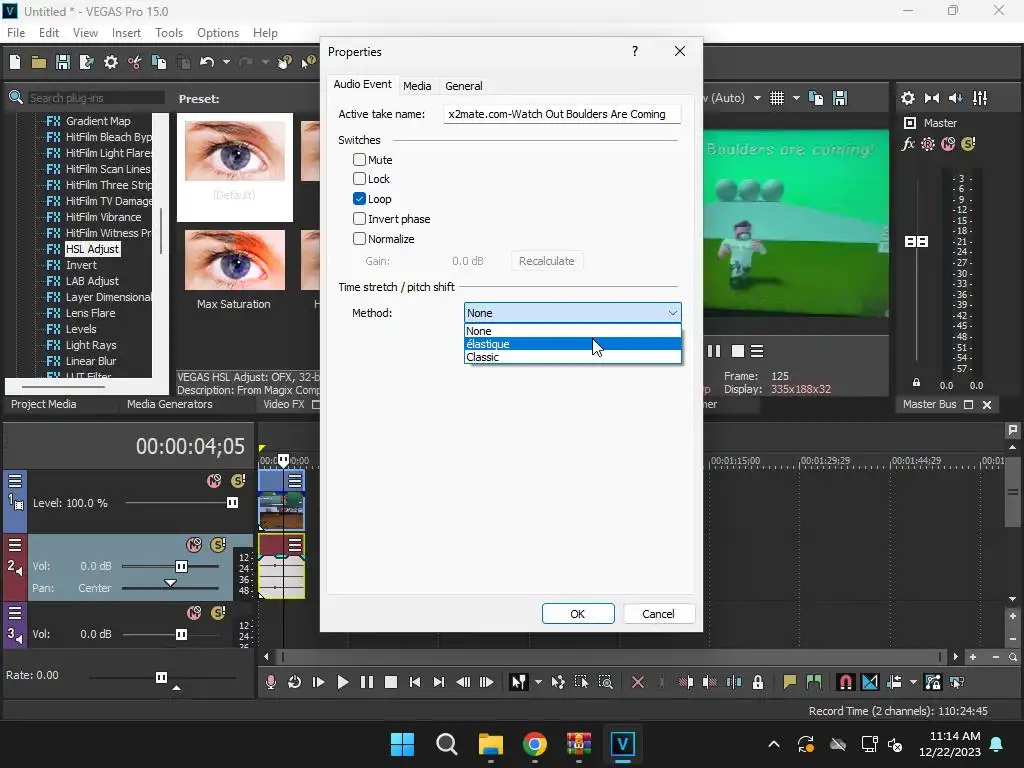This screenshot has width=1024, height=768.
Task: Toggle Mute on video track 1
Action: coord(214,481)
